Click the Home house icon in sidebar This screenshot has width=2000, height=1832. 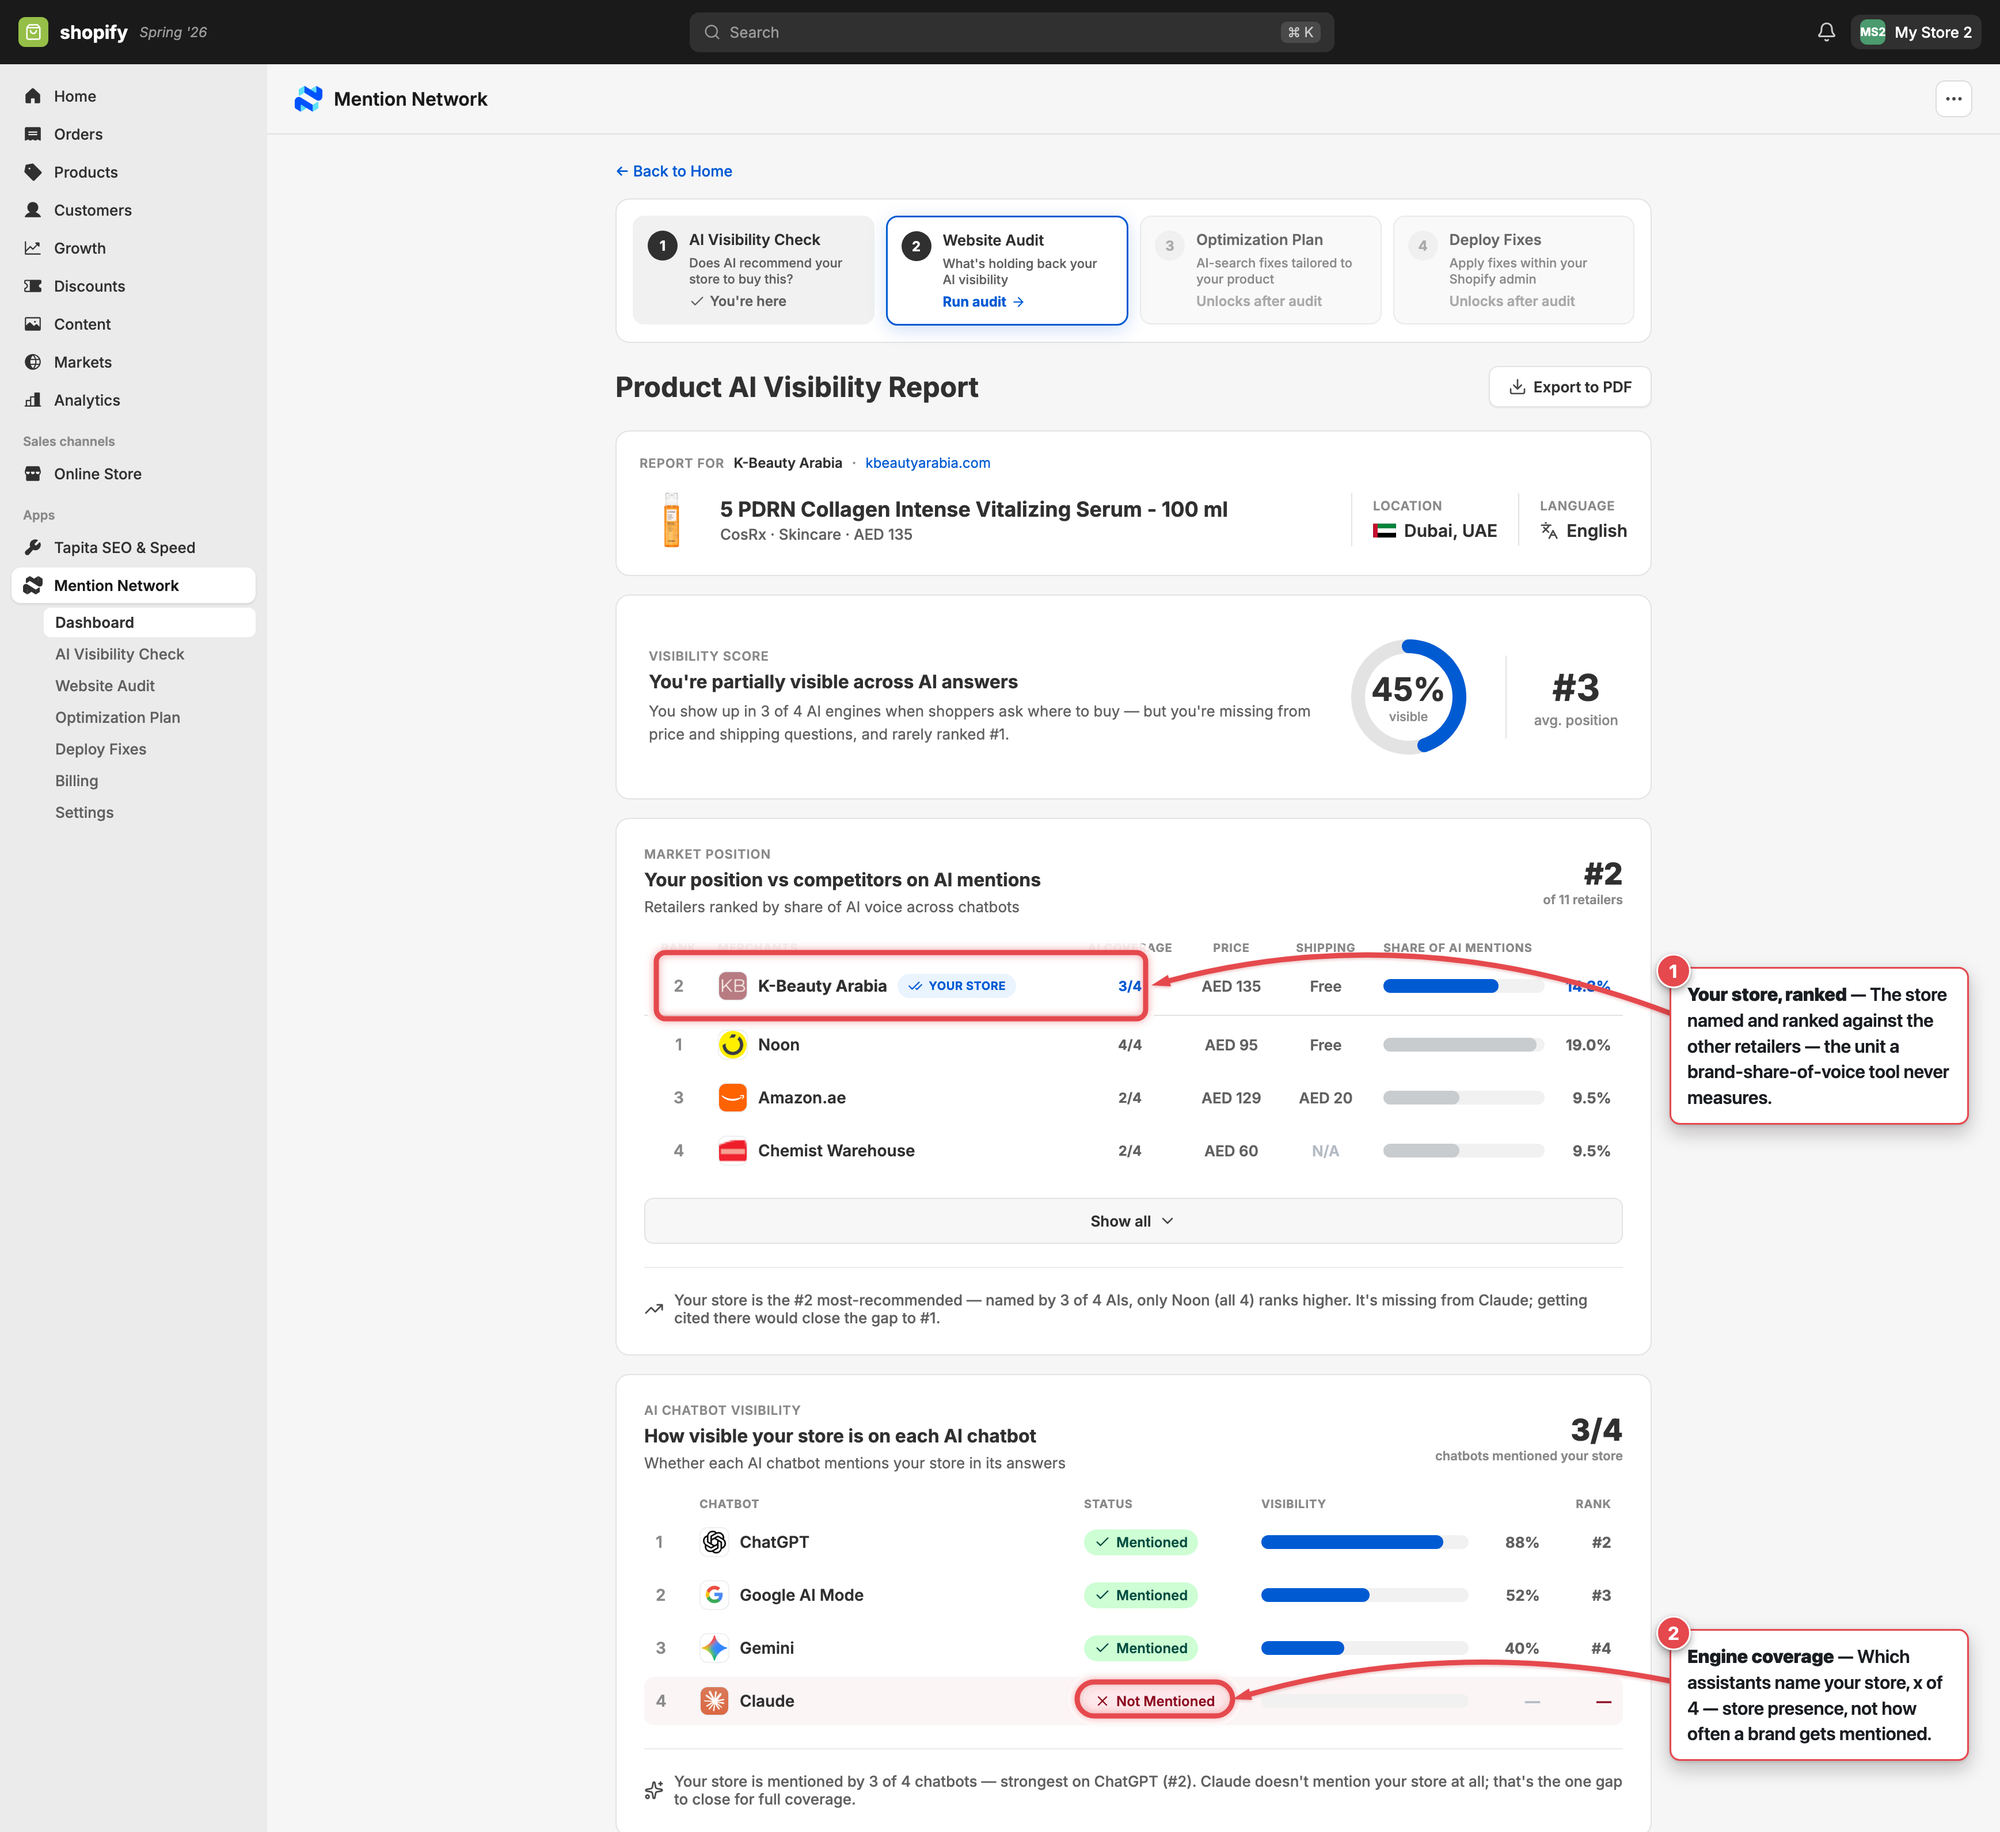coord(33,96)
